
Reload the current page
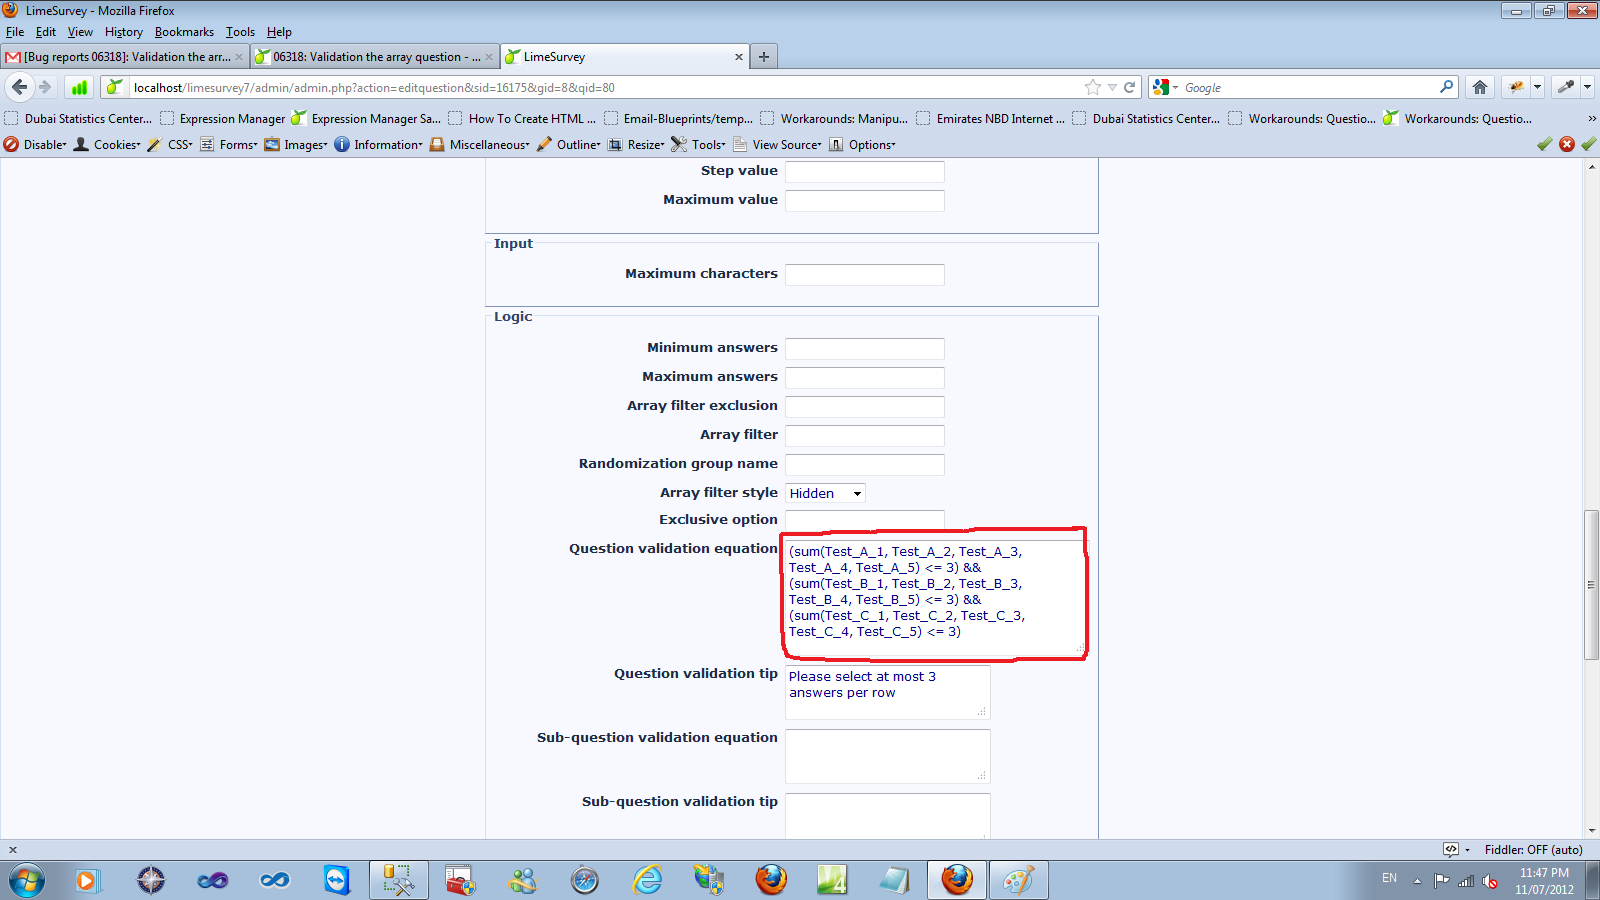(x=1130, y=88)
